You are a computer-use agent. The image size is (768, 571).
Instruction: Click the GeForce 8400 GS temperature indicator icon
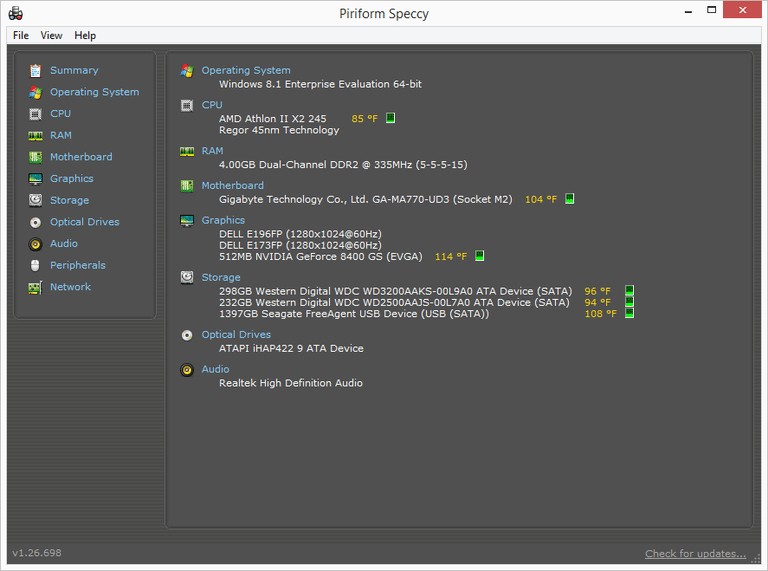click(480, 256)
